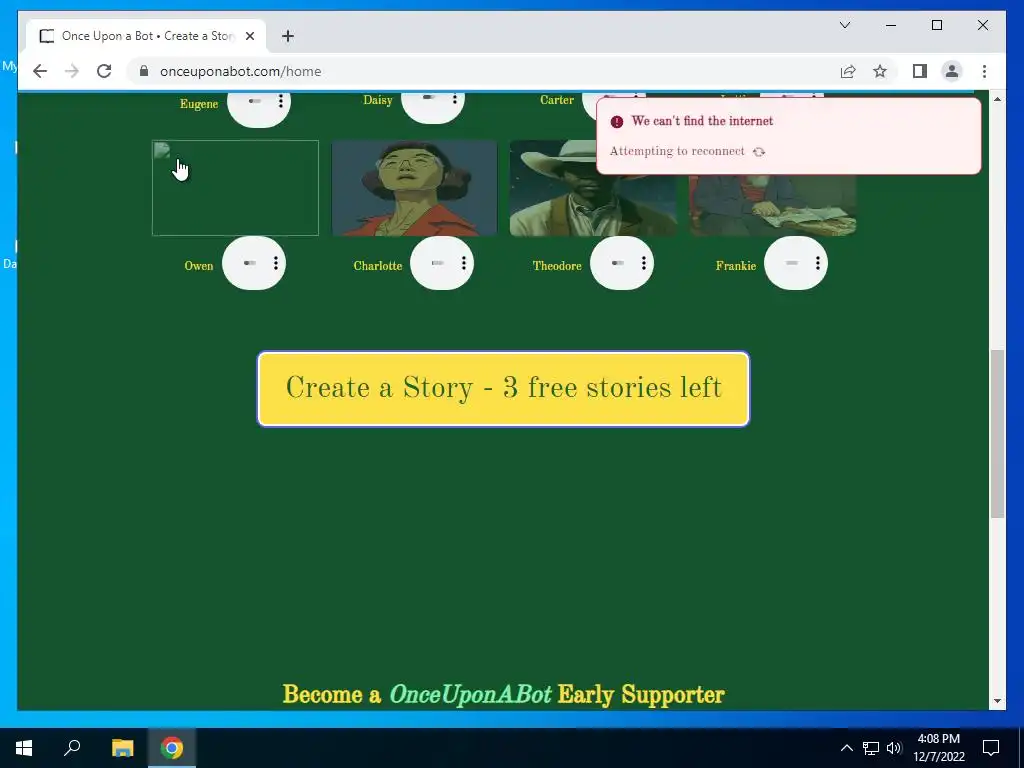
Task: Click the Carter character name label
Action: [556, 100]
